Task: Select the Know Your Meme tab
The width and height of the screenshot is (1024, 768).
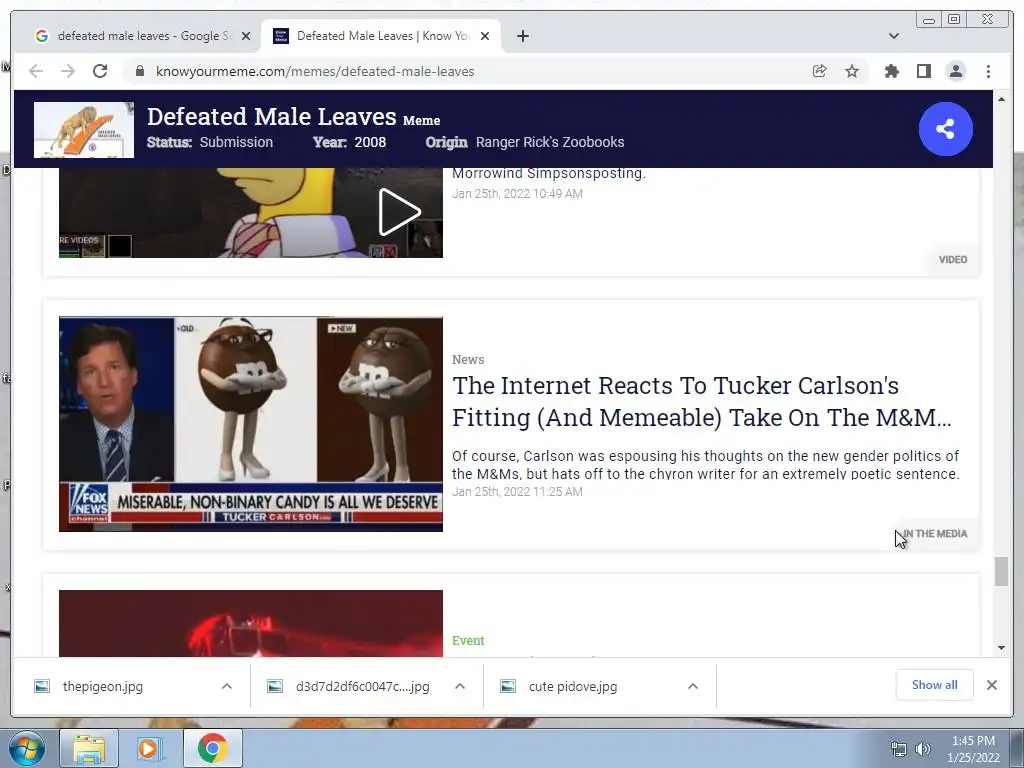Action: point(381,36)
